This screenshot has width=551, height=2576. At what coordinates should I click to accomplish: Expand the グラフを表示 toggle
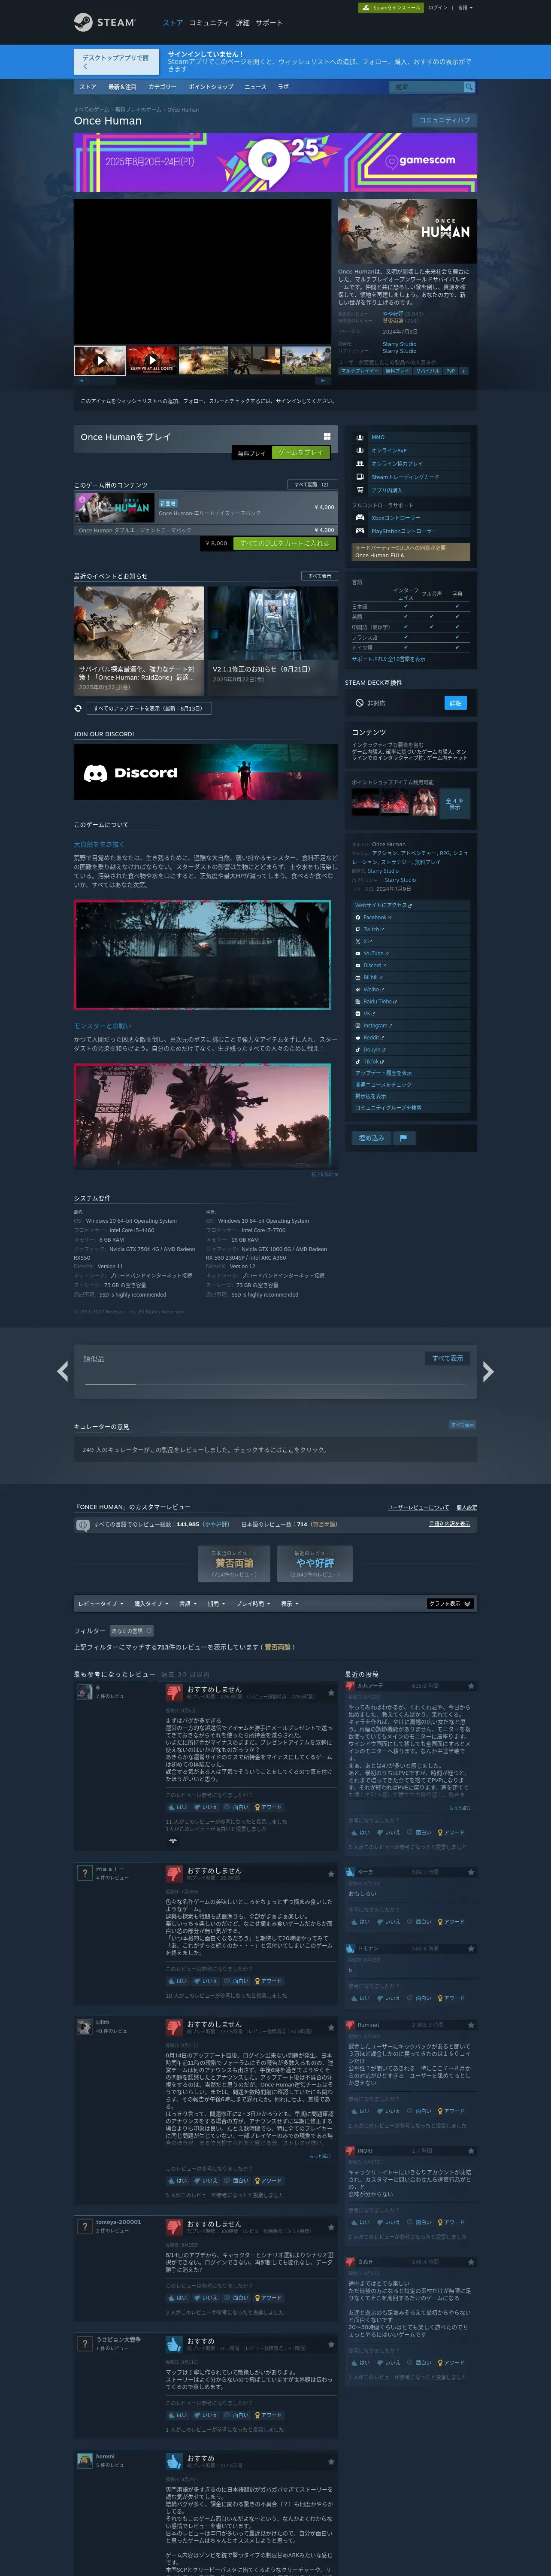[x=450, y=1603]
